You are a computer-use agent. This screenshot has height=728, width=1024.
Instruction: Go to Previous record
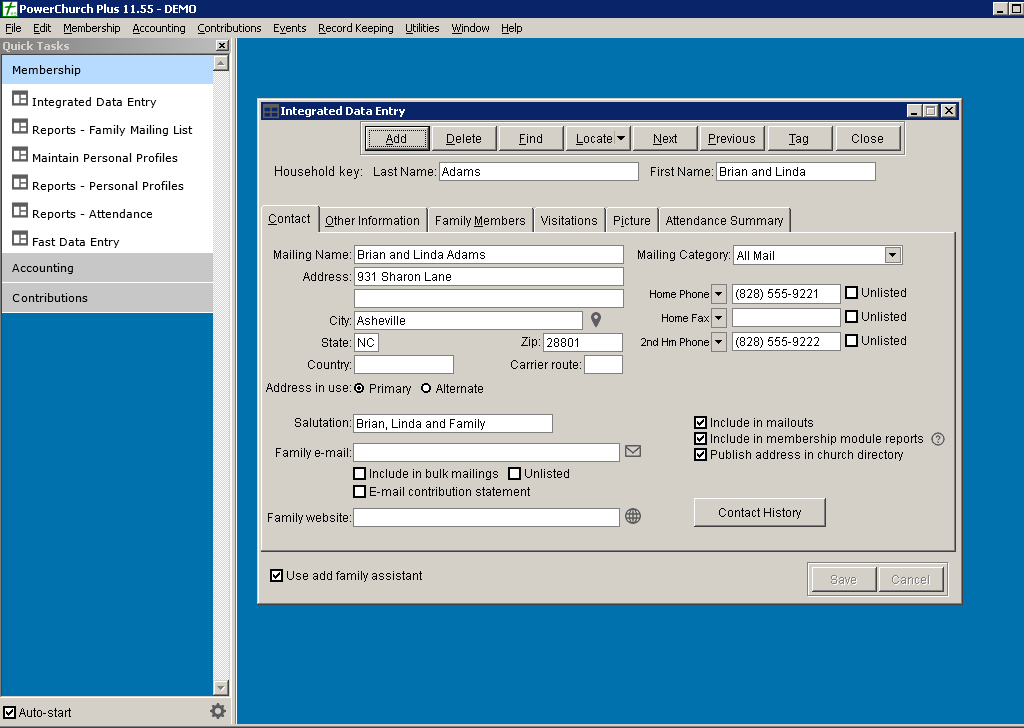pos(731,138)
